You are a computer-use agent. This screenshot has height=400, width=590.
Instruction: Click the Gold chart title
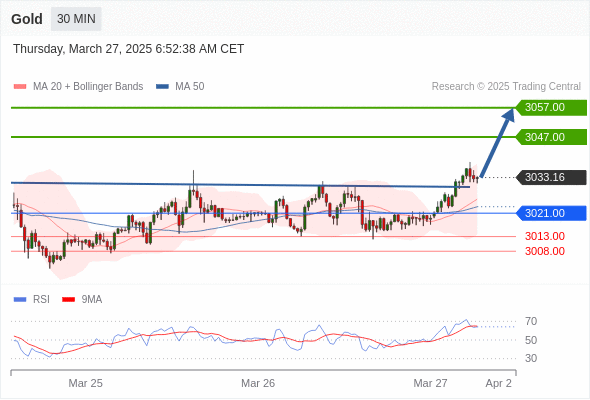[x=27, y=19]
